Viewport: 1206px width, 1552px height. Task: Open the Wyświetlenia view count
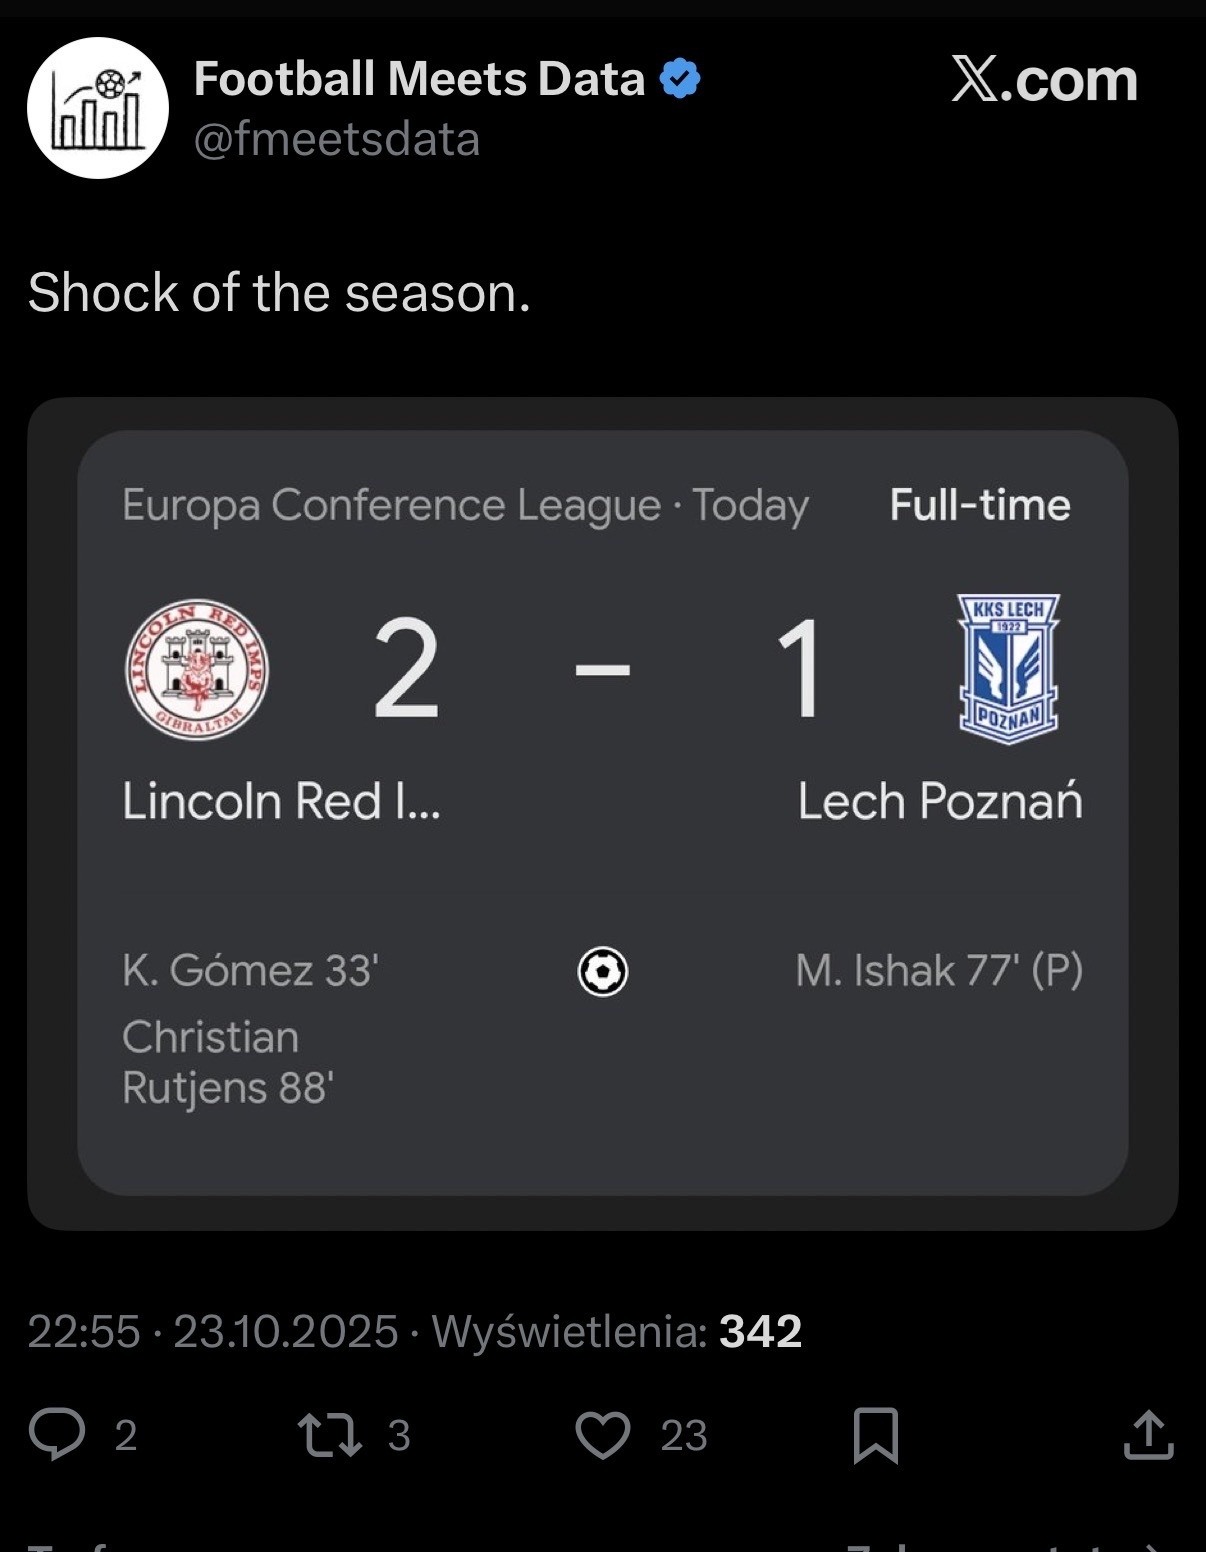(617, 1331)
